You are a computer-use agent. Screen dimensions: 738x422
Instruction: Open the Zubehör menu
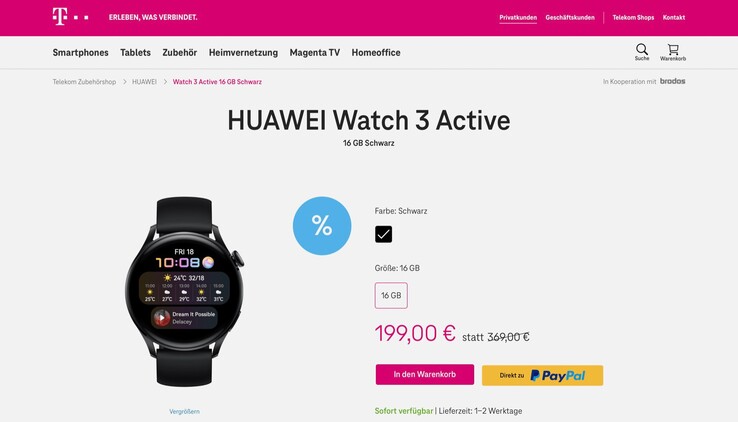tap(180, 53)
